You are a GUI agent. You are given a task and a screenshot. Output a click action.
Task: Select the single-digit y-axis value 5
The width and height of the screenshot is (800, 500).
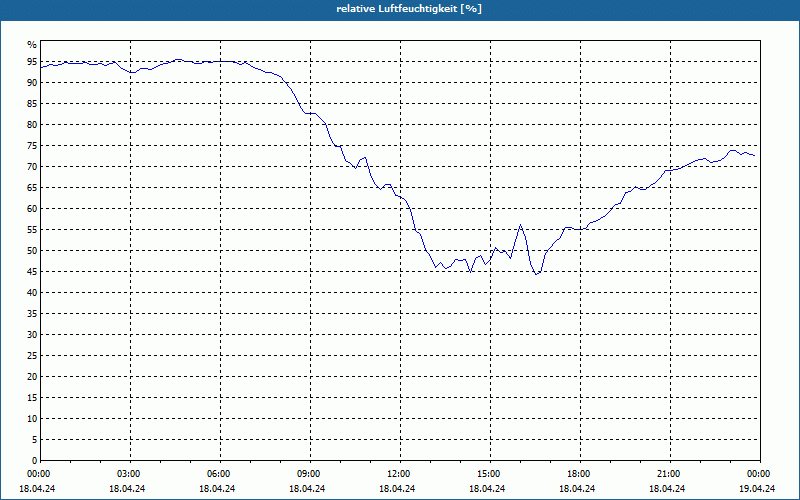point(35,439)
